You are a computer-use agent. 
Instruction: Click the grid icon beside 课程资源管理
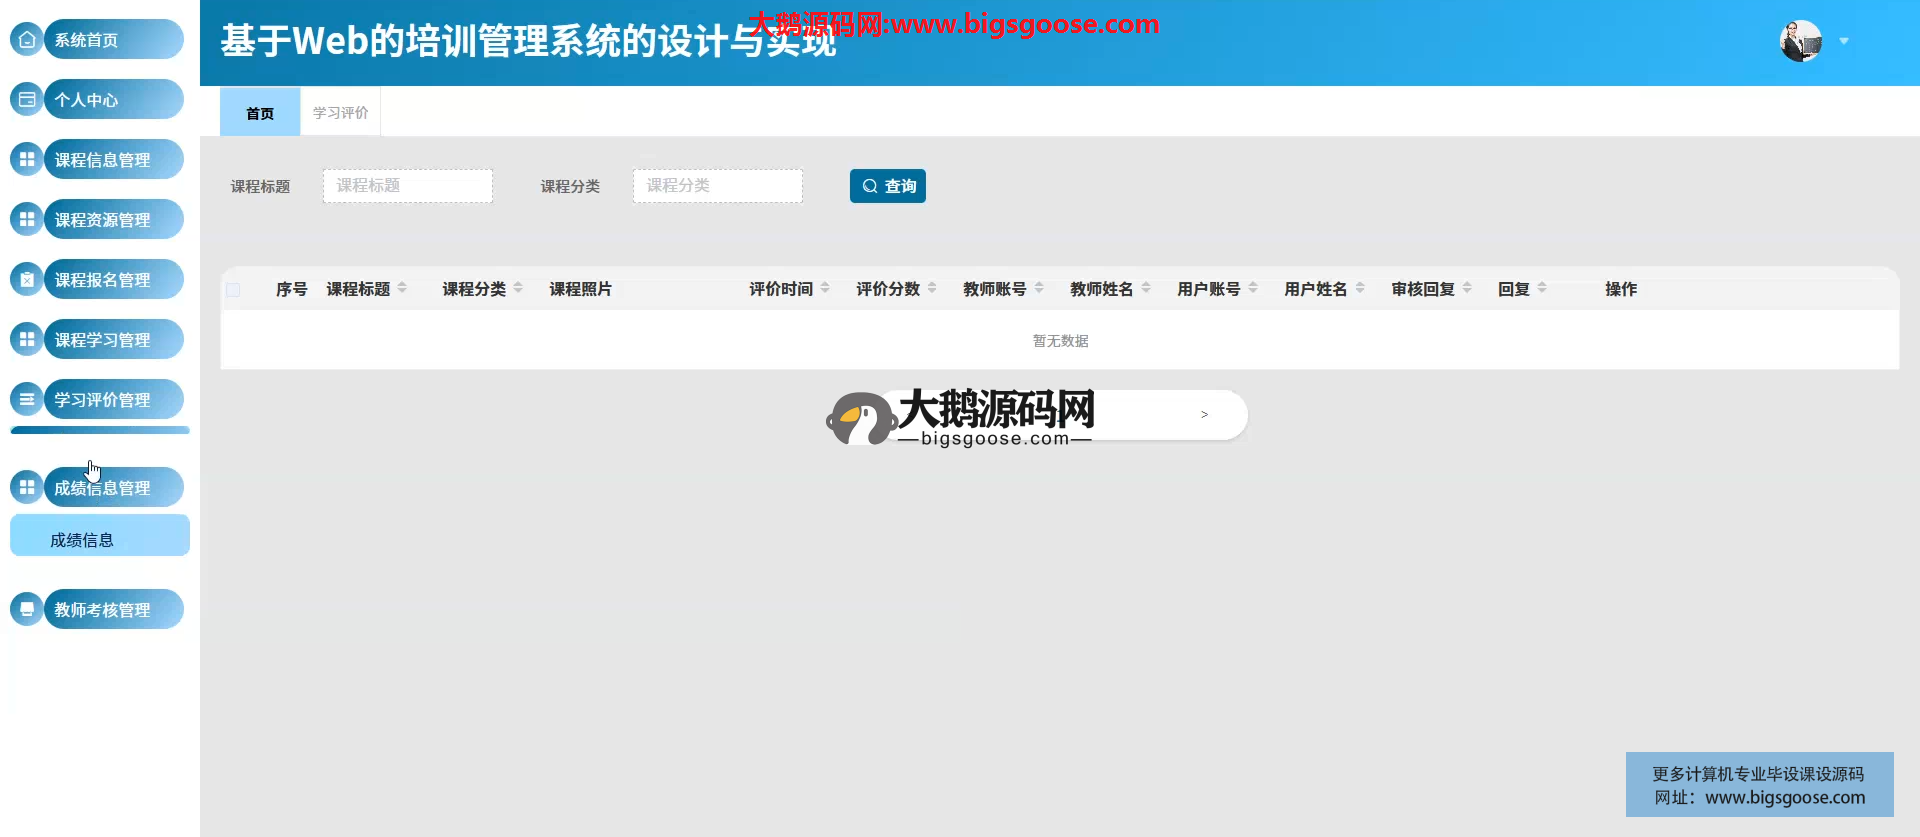tap(27, 220)
